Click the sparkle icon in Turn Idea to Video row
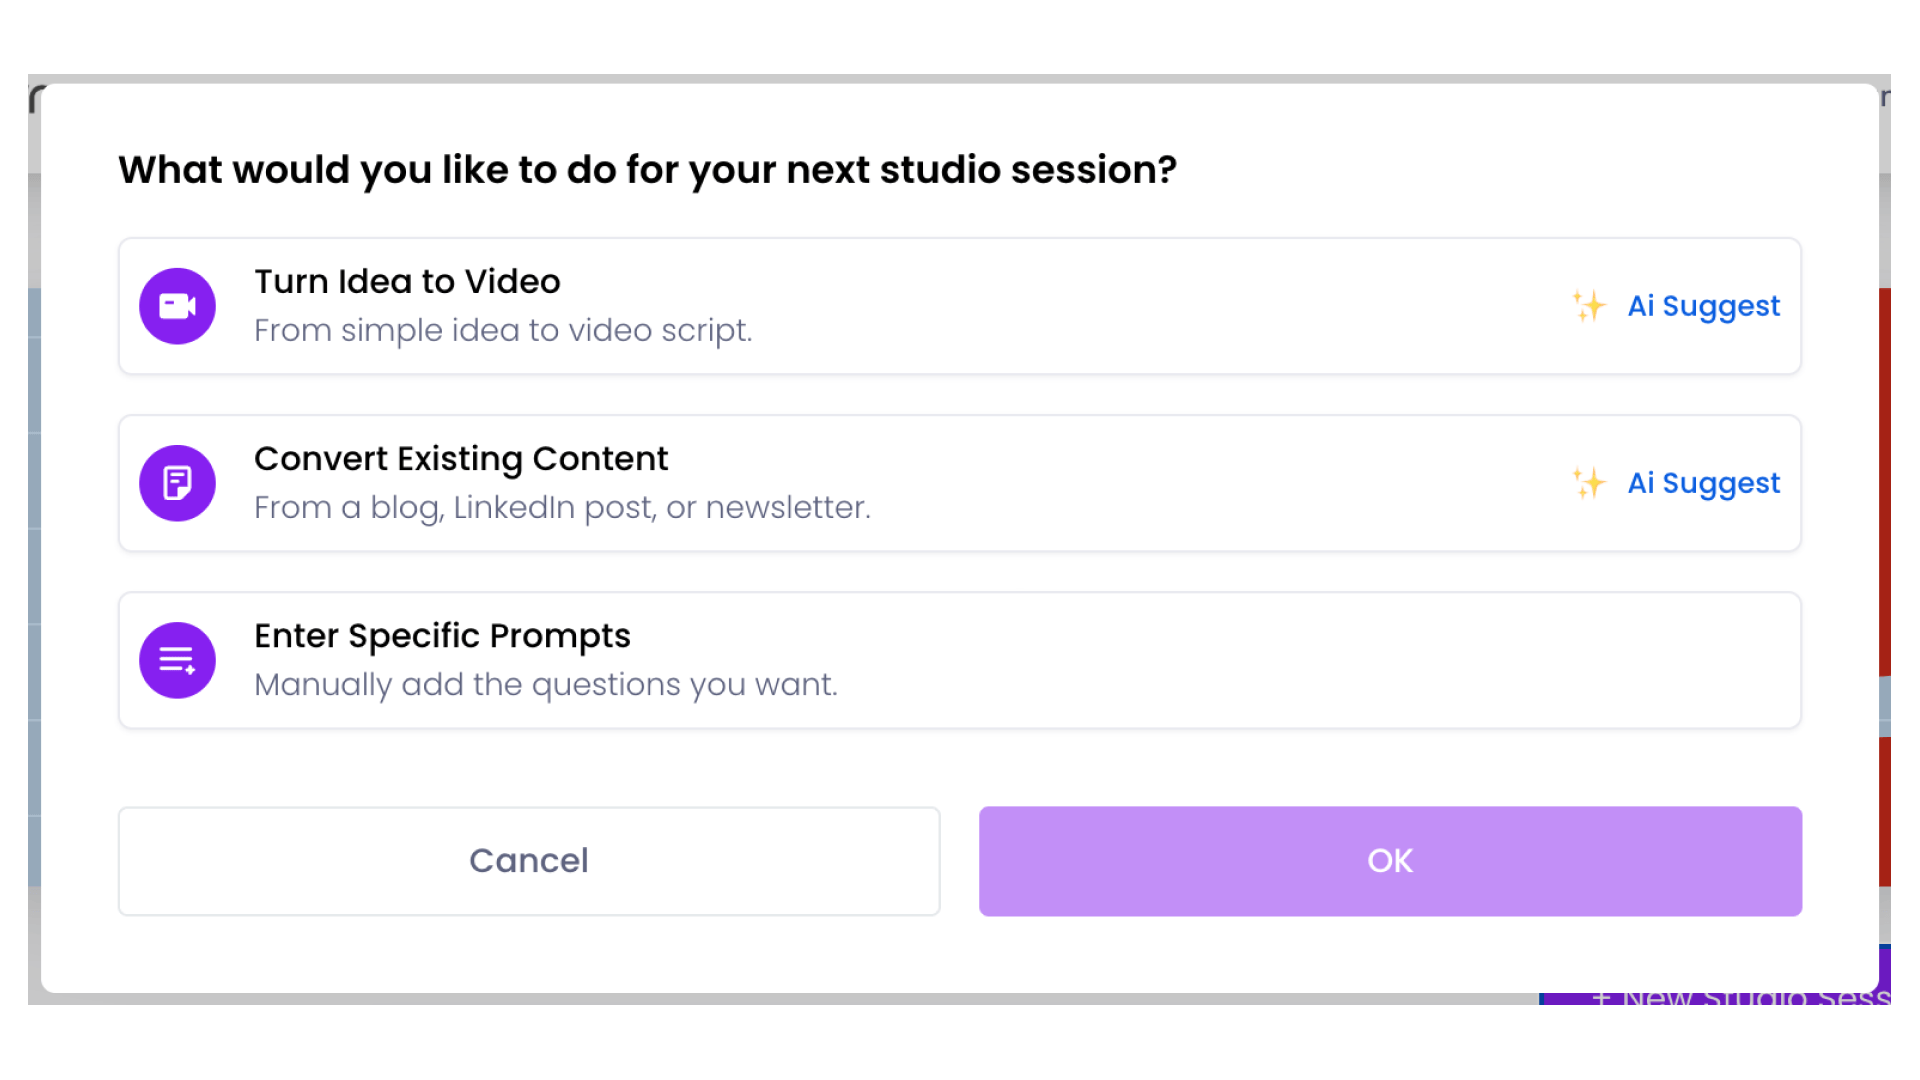The width and height of the screenshot is (1920, 1080). point(1588,306)
